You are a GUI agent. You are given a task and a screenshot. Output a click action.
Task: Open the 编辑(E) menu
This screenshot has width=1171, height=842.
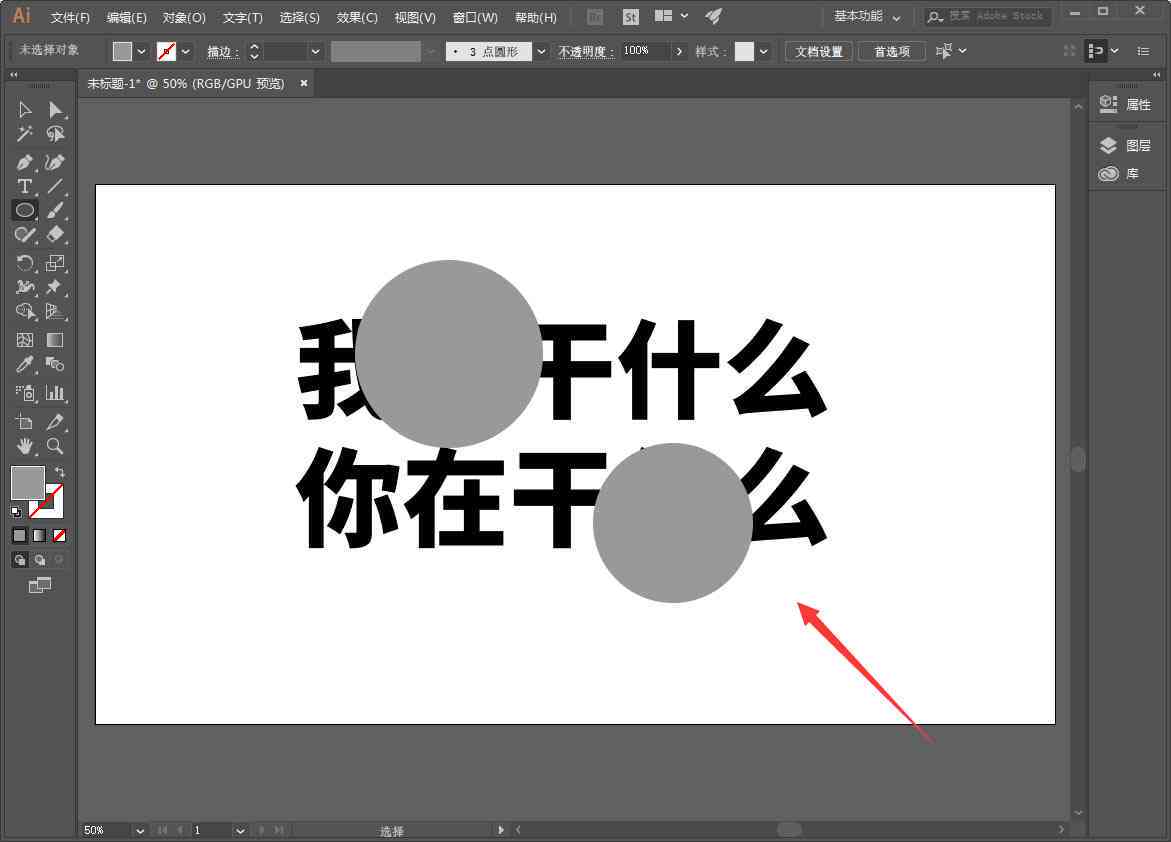coord(126,17)
